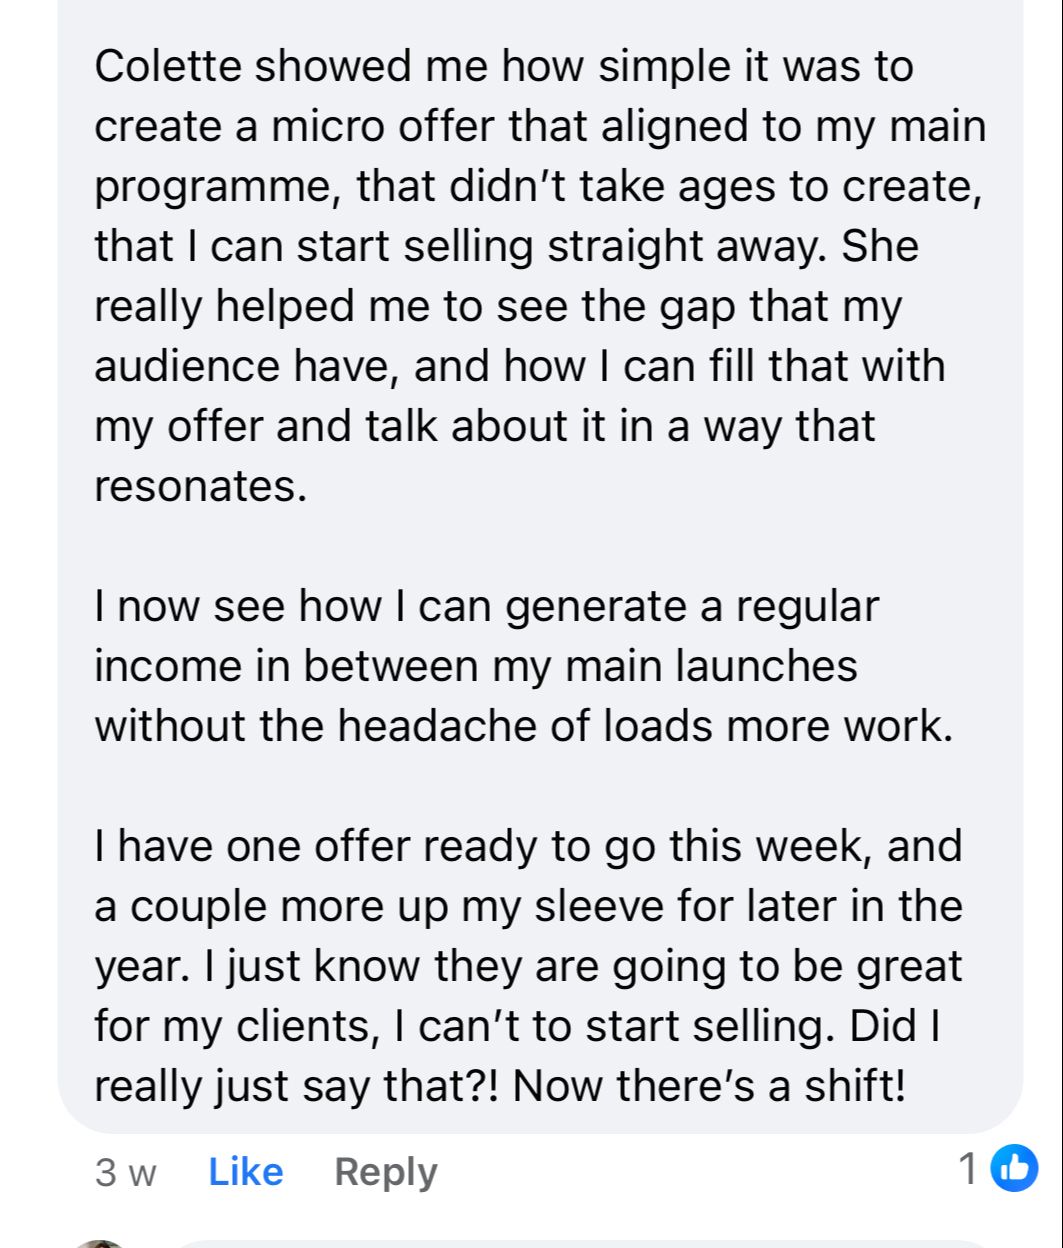Click the word resonates in the comment

pos(200,487)
